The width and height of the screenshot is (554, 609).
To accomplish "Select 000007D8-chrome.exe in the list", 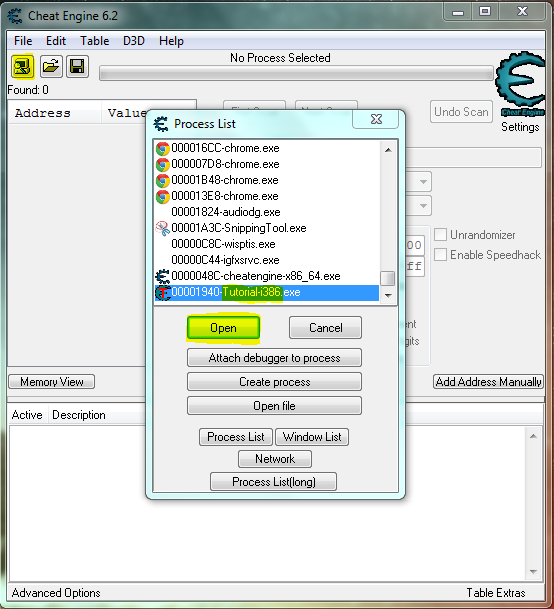I will (x=267, y=164).
